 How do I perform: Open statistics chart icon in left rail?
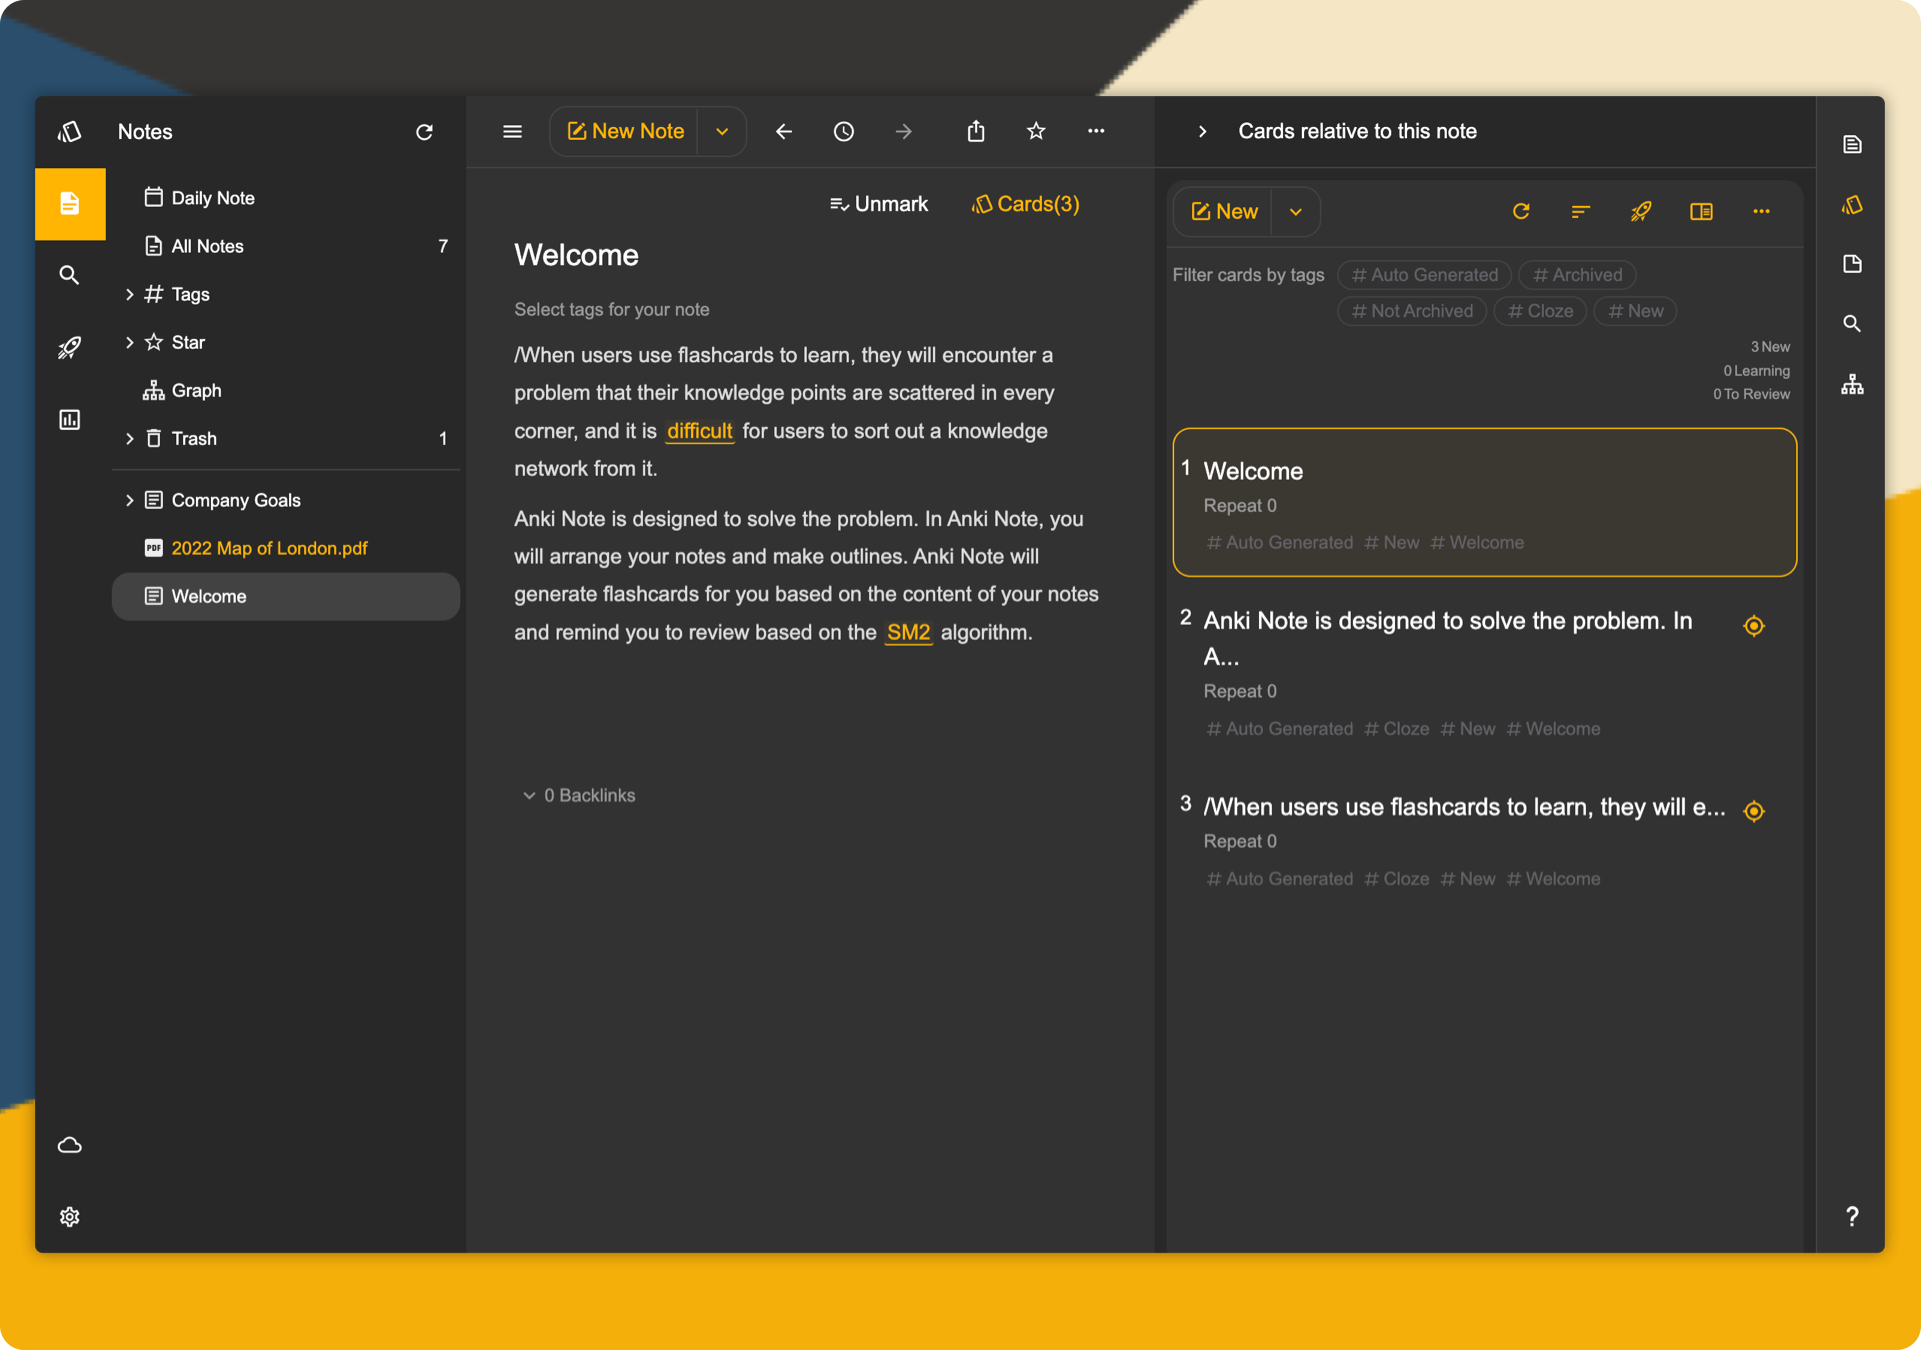click(x=69, y=419)
